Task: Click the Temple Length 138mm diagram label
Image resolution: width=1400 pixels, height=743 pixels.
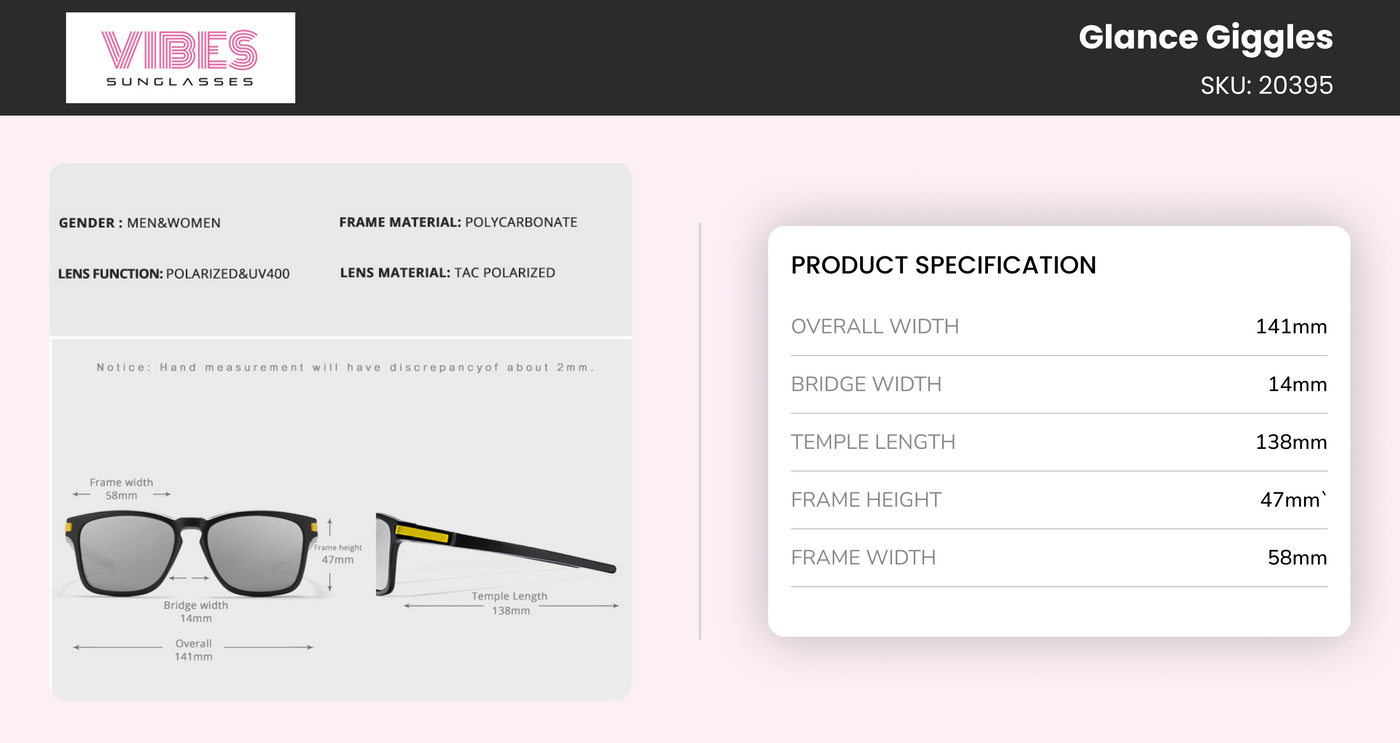Action: (510, 603)
